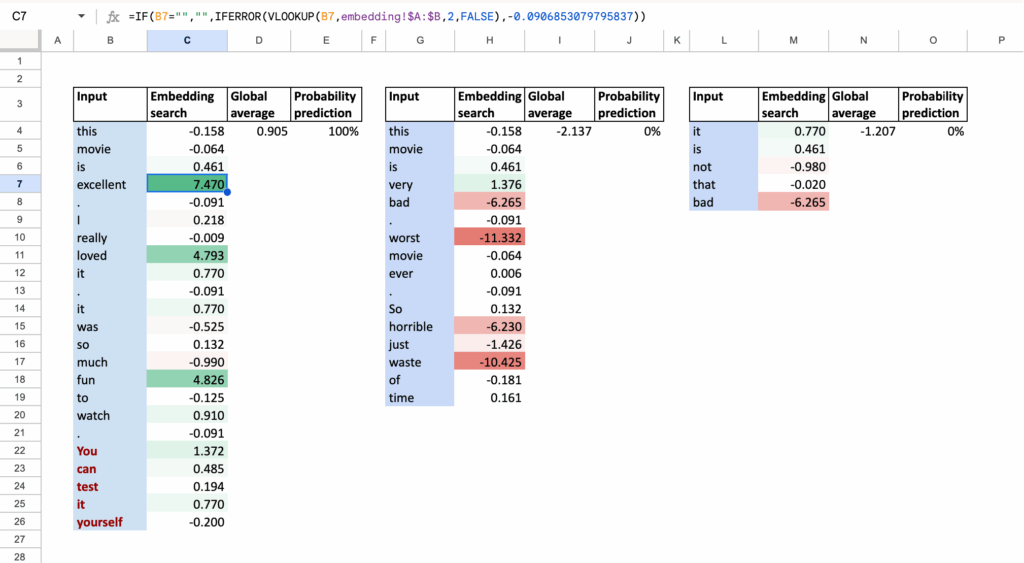Click the -1.207 global average cell
Image resolution: width=1024 pixels, height=563 pixels.
864,131
